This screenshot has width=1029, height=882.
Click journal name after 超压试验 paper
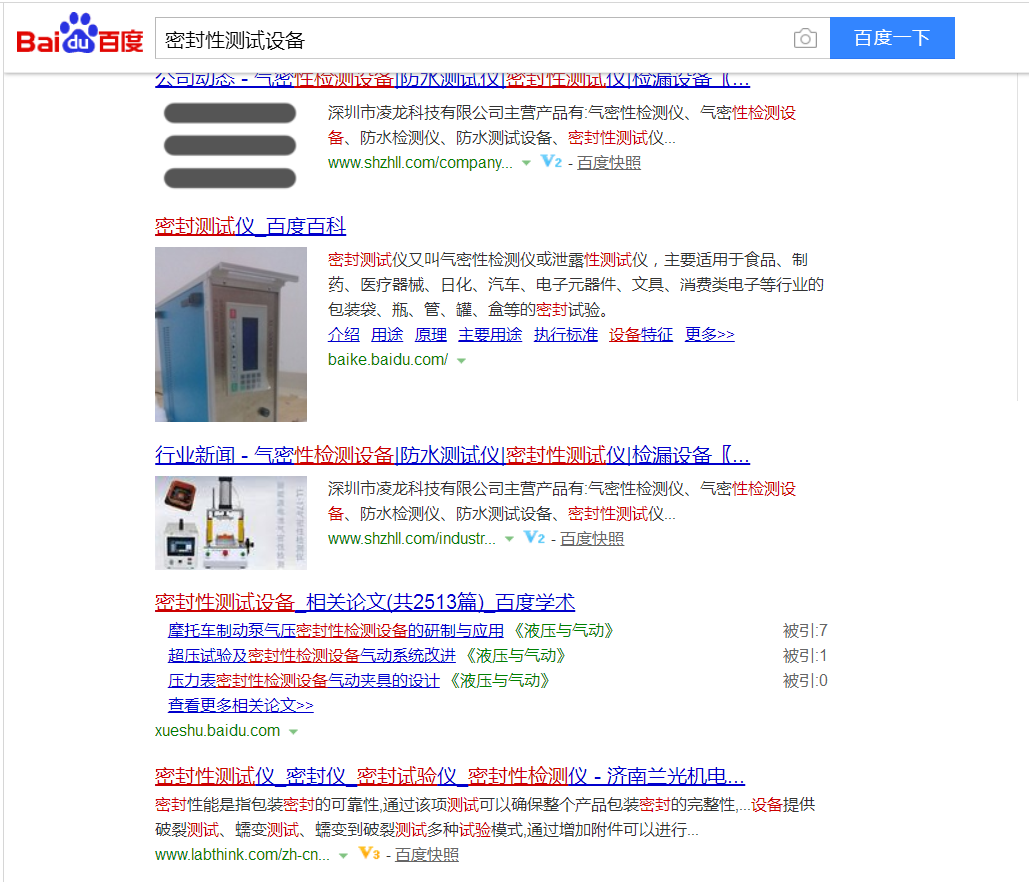click(516, 656)
